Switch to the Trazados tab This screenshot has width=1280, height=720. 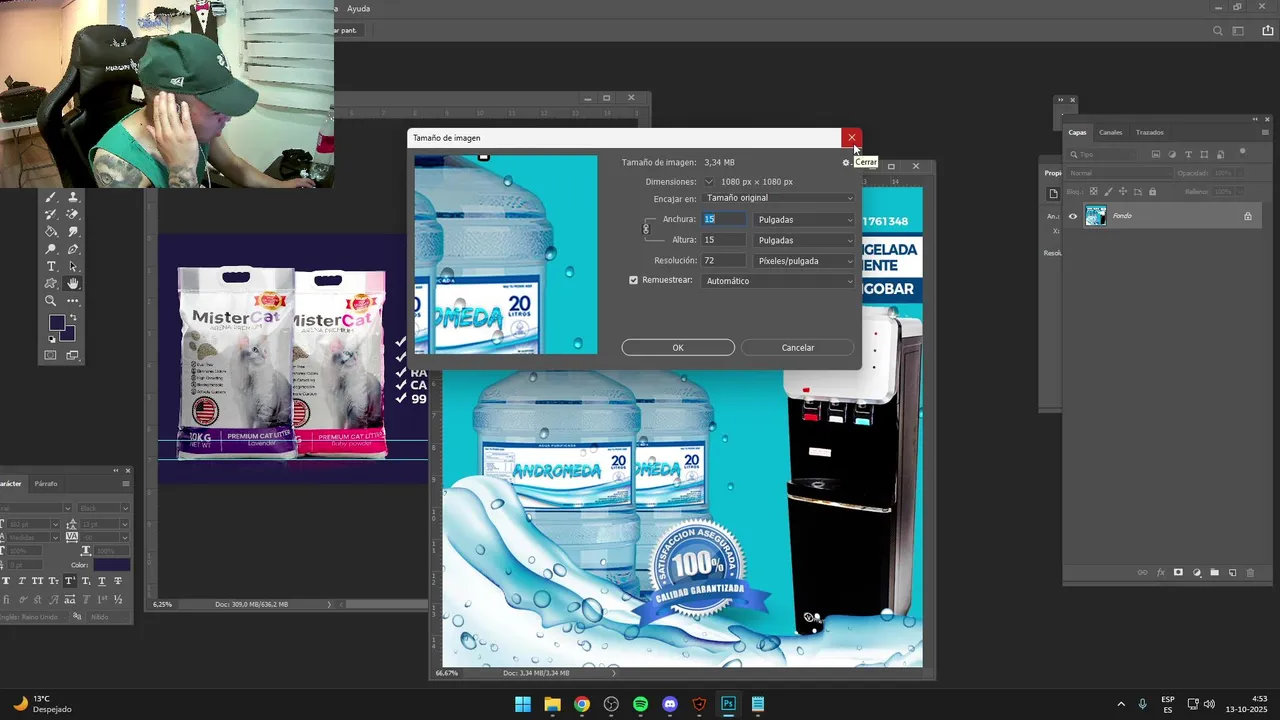tap(1150, 132)
